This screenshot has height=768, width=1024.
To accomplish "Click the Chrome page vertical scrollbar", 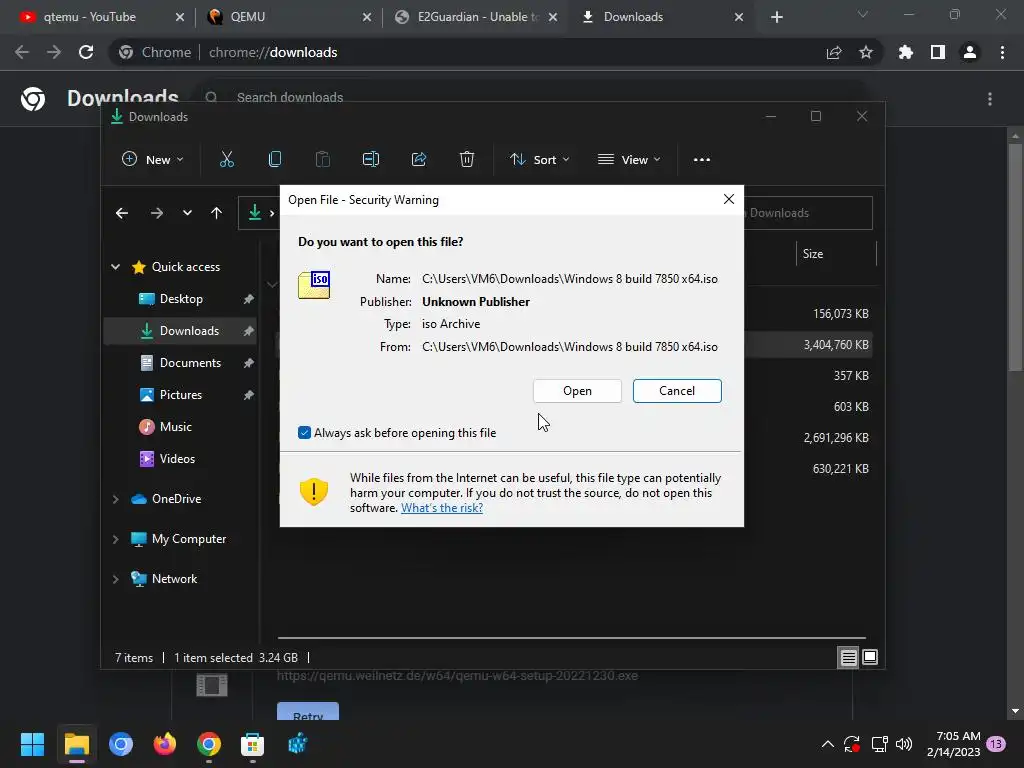I will point(1015,257).
